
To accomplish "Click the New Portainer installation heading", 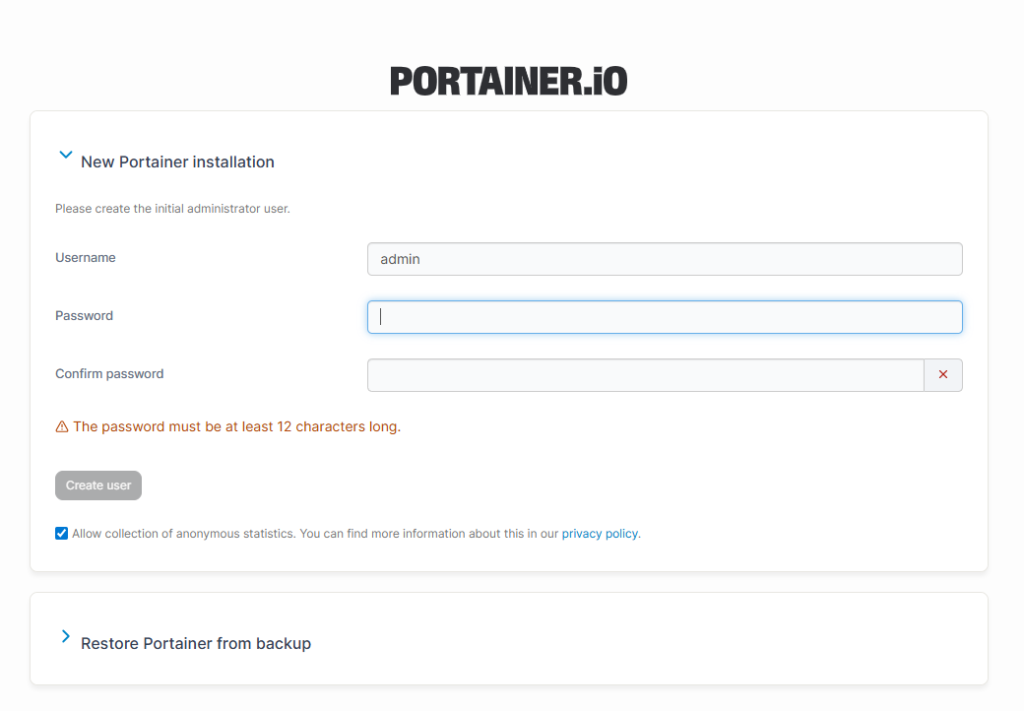I will [177, 162].
